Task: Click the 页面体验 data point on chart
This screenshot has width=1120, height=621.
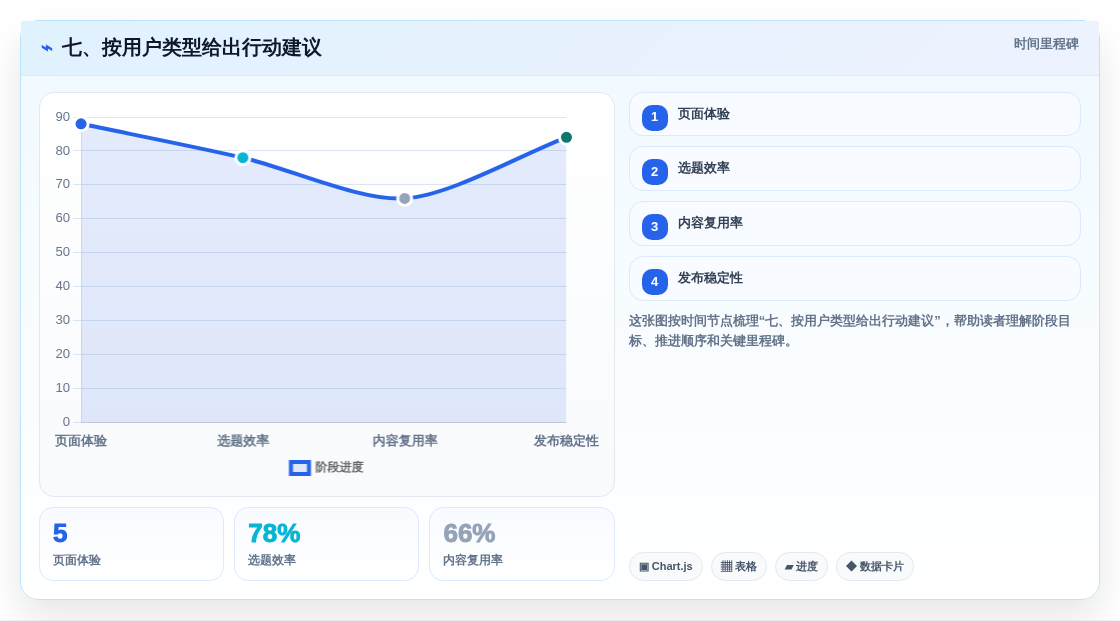Action: pos(81,124)
